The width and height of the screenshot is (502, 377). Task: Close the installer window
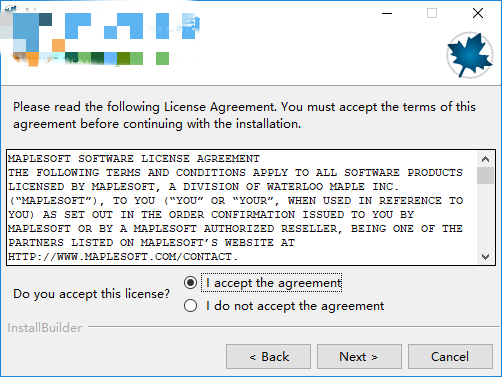coord(478,13)
